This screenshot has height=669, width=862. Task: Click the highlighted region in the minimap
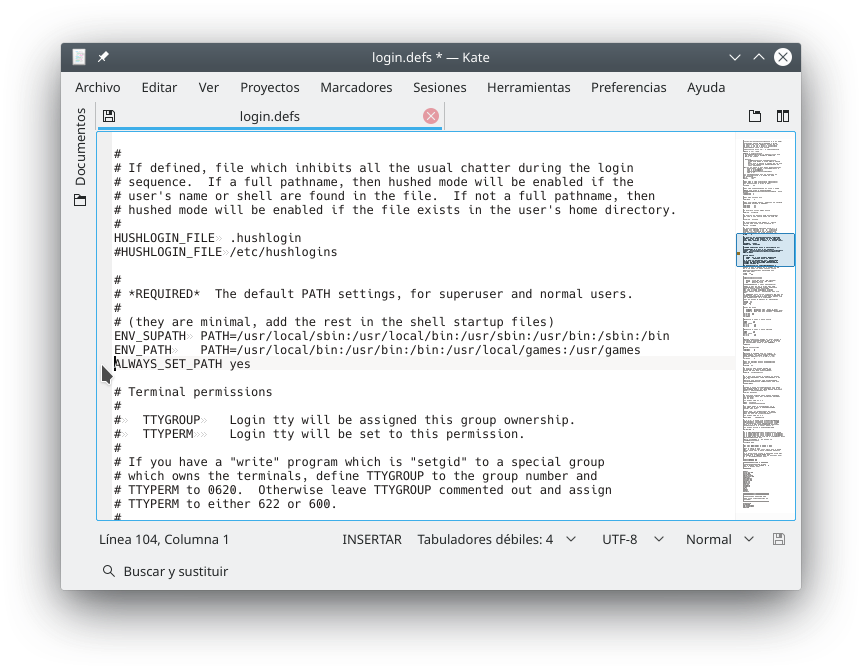pos(765,250)
